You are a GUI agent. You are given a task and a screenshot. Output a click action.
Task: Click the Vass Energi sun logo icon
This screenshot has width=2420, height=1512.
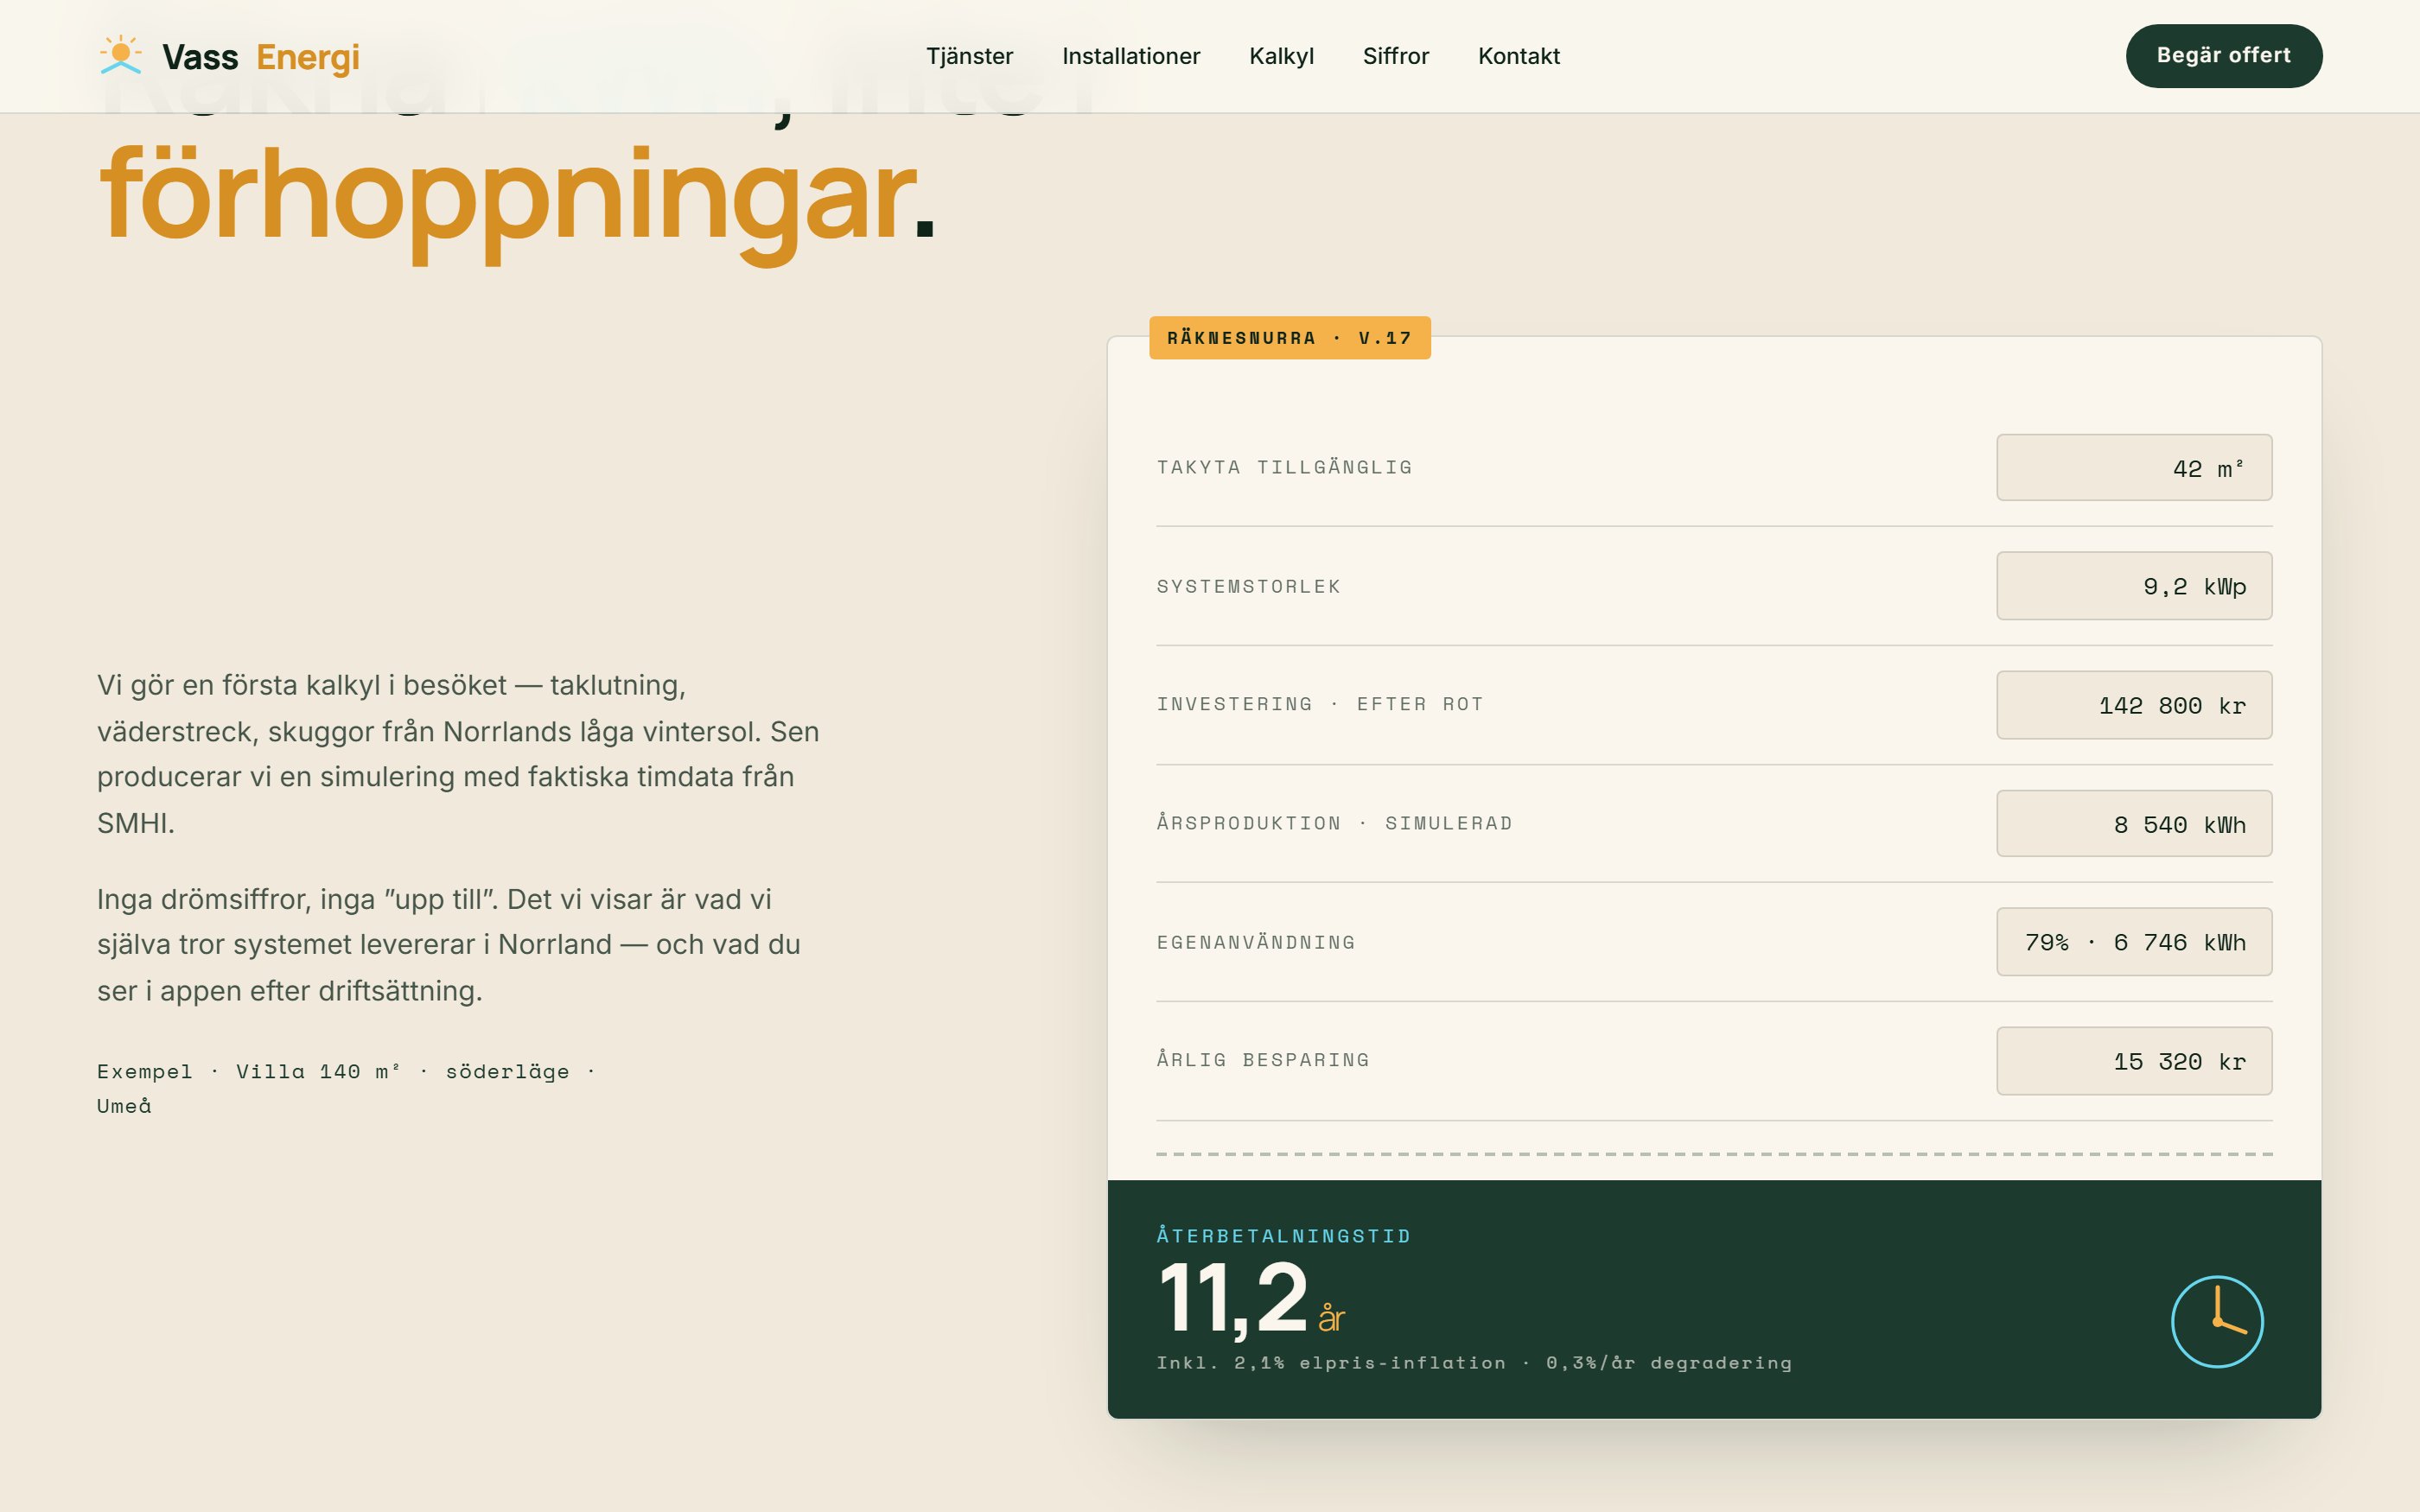pos(121,55)
